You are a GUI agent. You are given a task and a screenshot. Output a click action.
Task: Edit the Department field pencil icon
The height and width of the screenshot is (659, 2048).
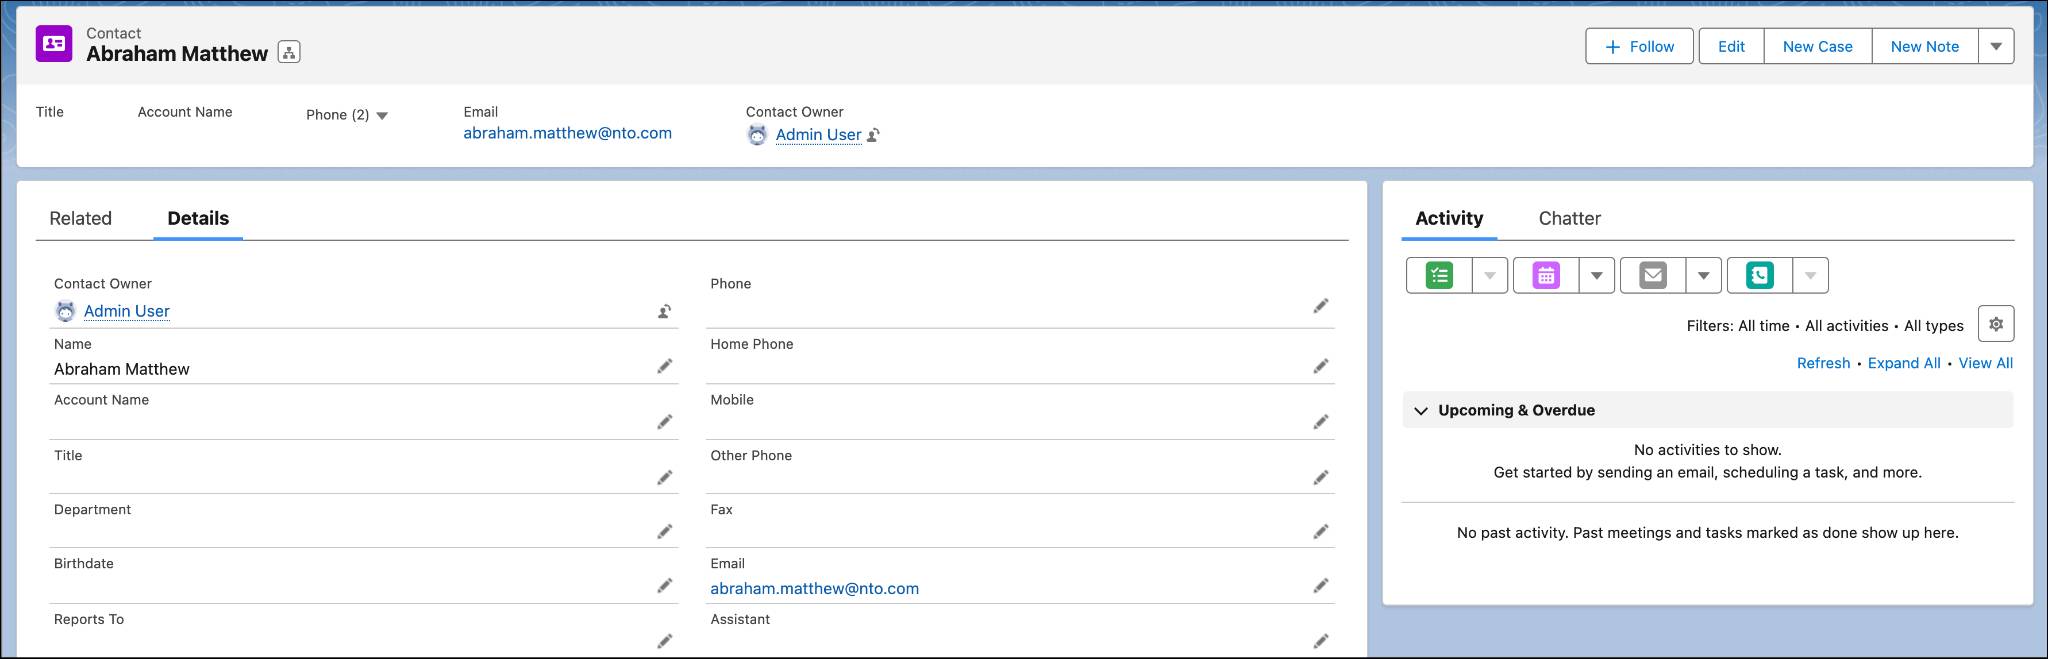[x=664, y=532]
